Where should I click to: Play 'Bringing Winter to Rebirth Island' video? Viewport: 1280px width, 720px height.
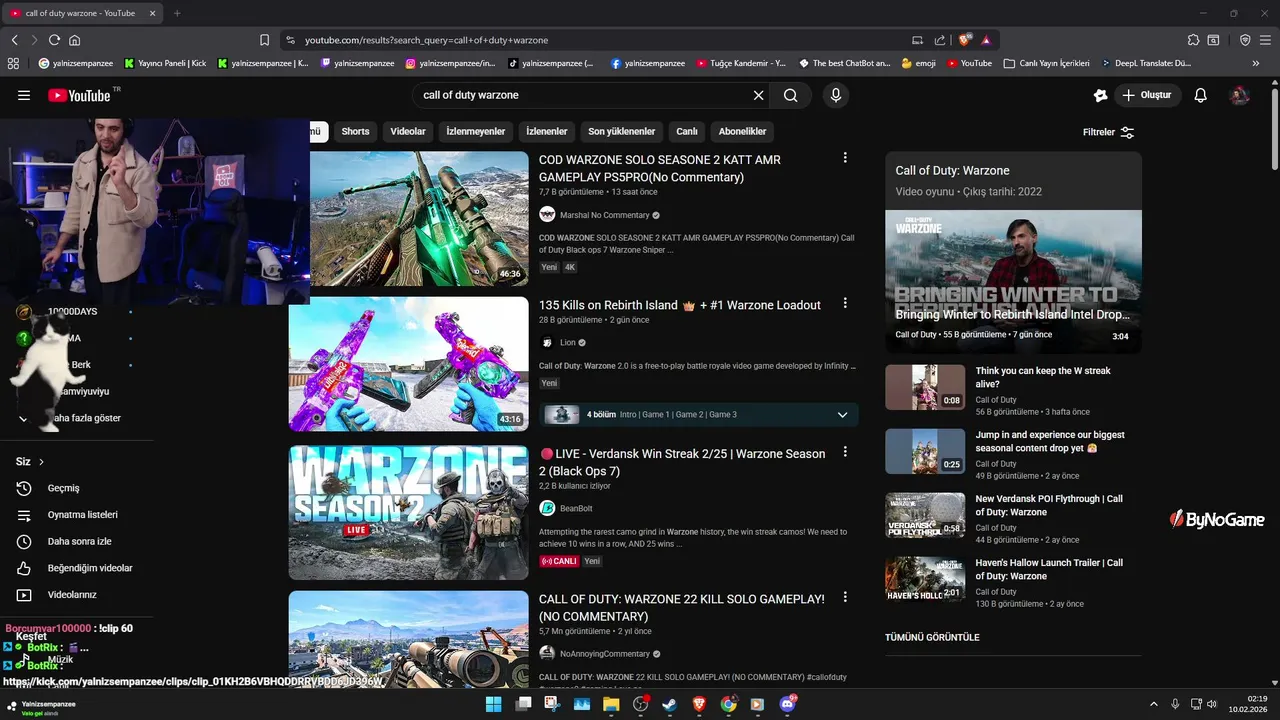[1013, 281]
